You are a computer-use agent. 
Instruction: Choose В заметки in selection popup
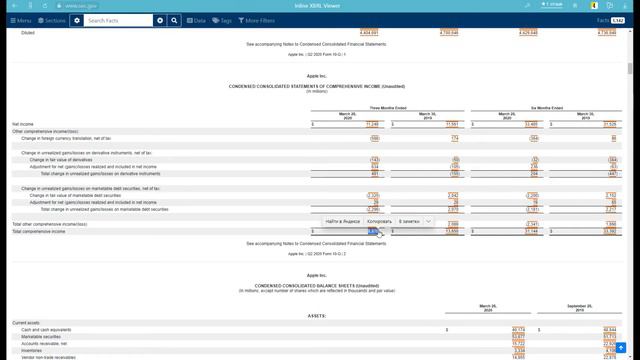coord(409,221)
